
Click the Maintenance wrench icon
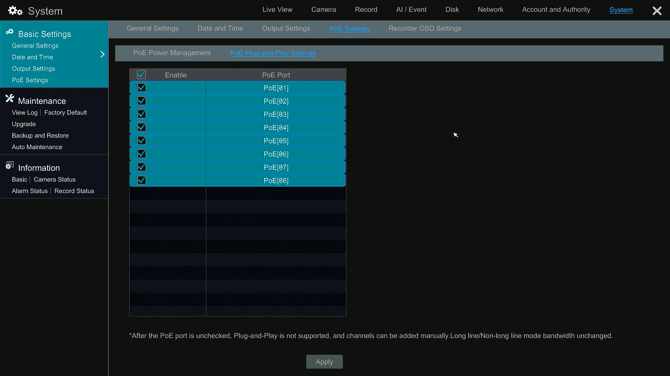pos(9,99)
